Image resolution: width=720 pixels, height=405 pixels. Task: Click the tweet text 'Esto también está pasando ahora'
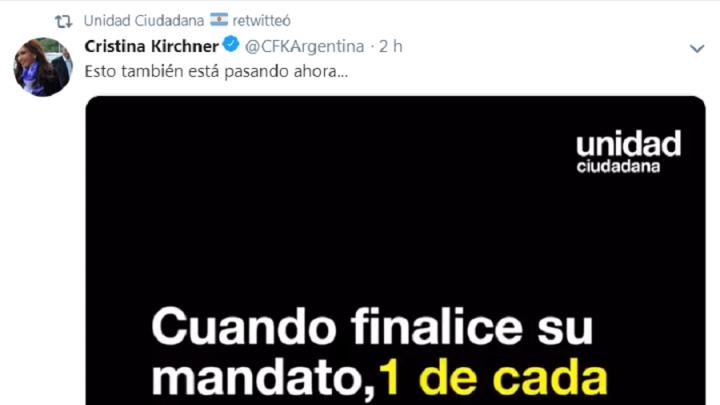pos(216,72)
